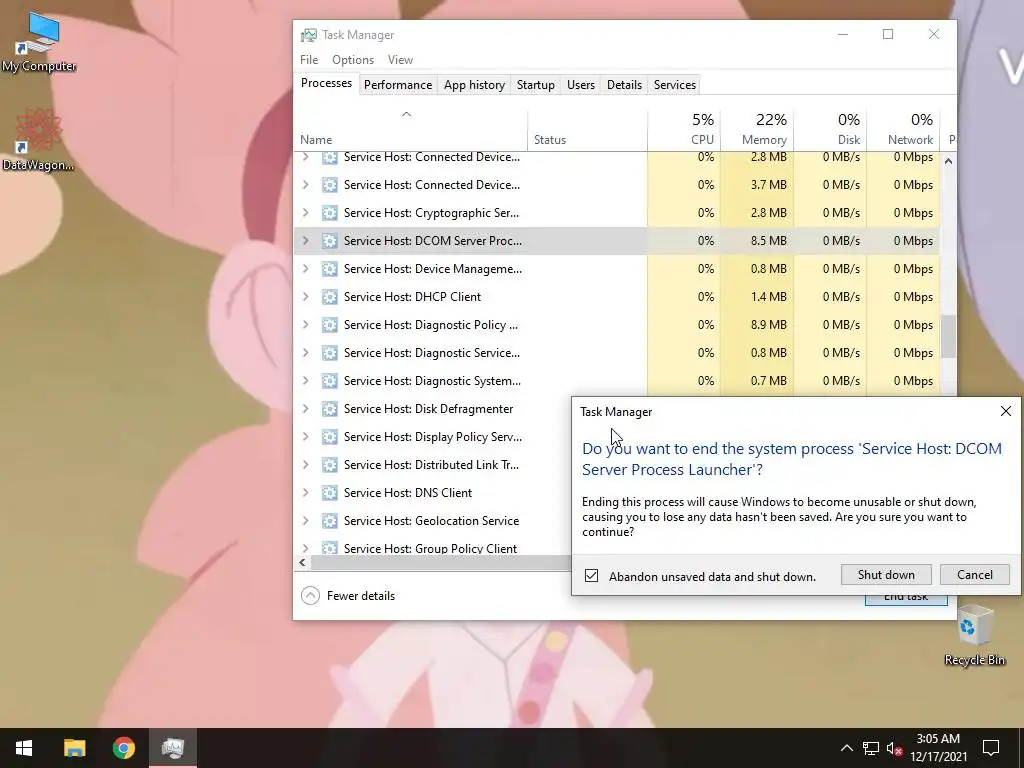Switch to the Details tab
1024x768 pixels.
pos(624,85)
